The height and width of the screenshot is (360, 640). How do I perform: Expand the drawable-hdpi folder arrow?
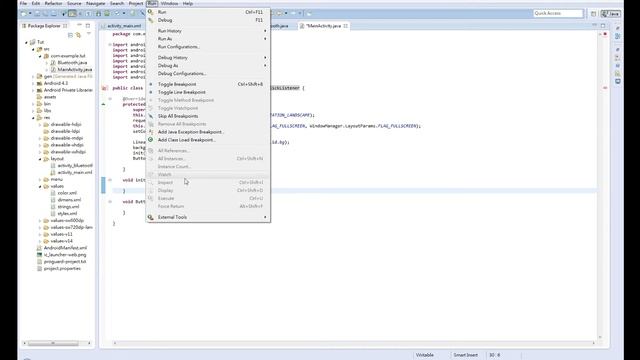pos(40,124)
